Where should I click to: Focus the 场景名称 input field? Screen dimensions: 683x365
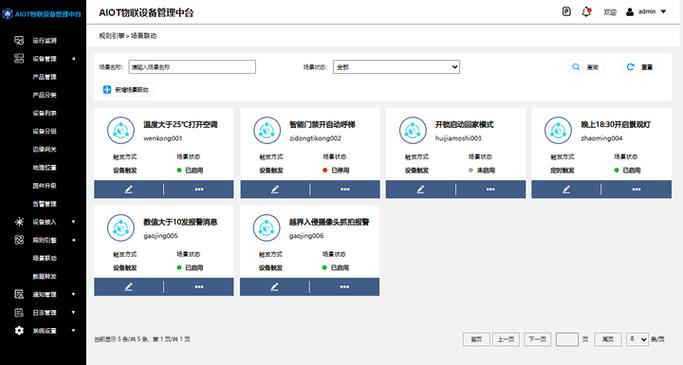tap(192, 67)
